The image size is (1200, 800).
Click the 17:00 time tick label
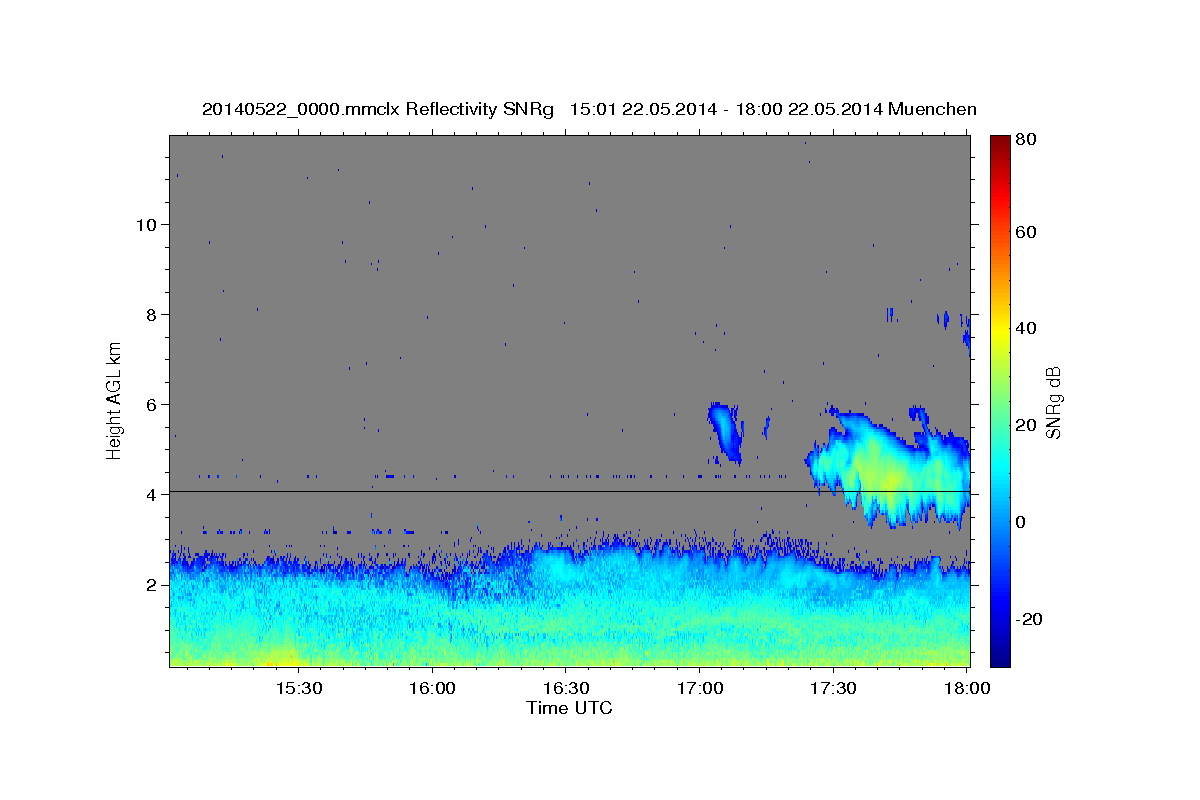point(700,689)
